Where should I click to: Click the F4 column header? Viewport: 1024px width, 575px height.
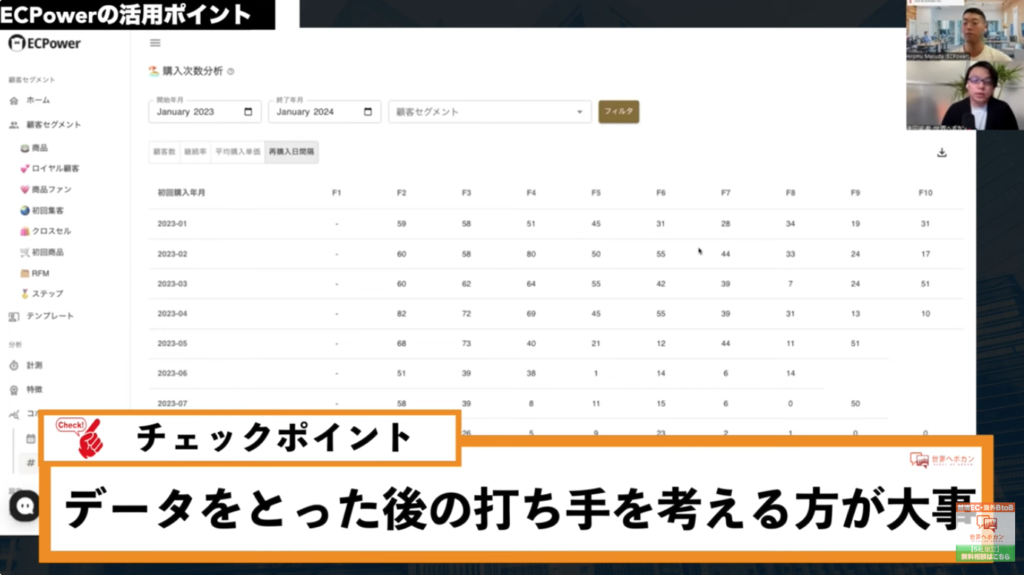pos(531,193)
